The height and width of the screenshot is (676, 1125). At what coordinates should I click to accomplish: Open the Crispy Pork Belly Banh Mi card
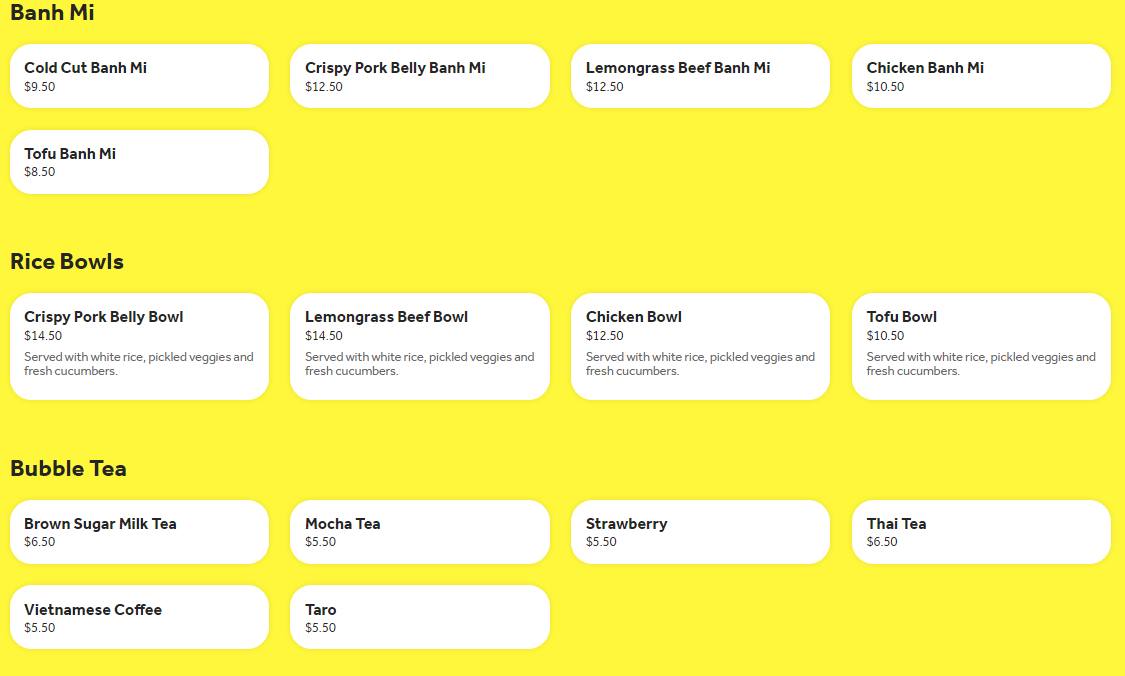tap(419, 75)
